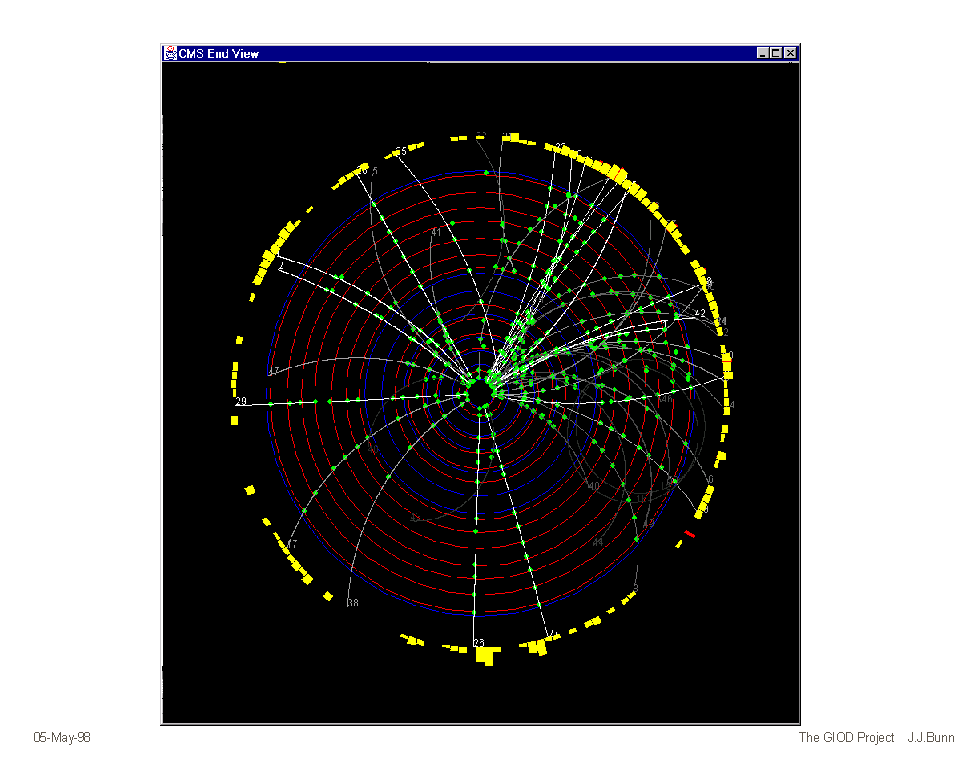Select track label 29 on left side
Image resolution: width=960 pixels, height=768 pixels.
click(x=241, y=401)
